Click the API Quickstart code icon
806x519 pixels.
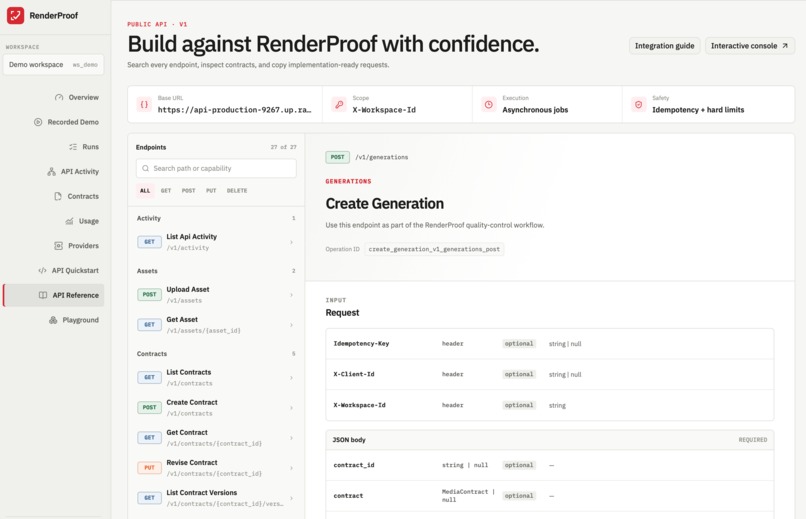pyautogui.click(x=42, y=270)
